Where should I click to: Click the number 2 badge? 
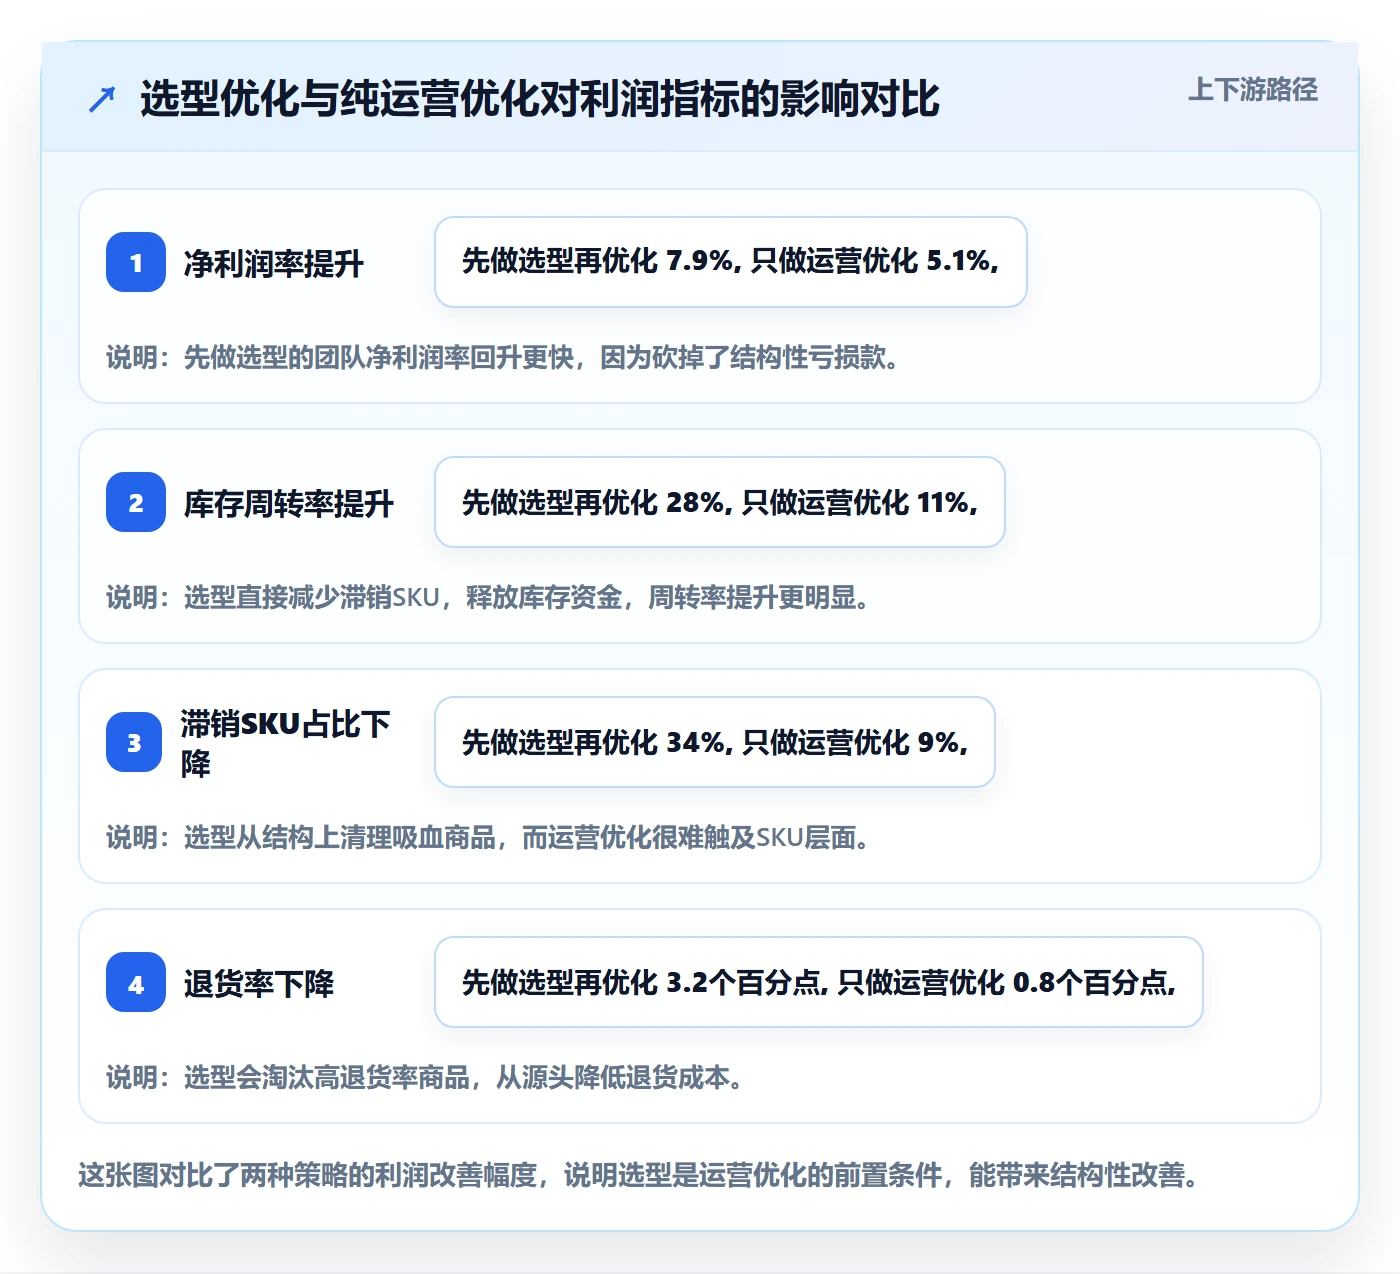pos(136,502)
